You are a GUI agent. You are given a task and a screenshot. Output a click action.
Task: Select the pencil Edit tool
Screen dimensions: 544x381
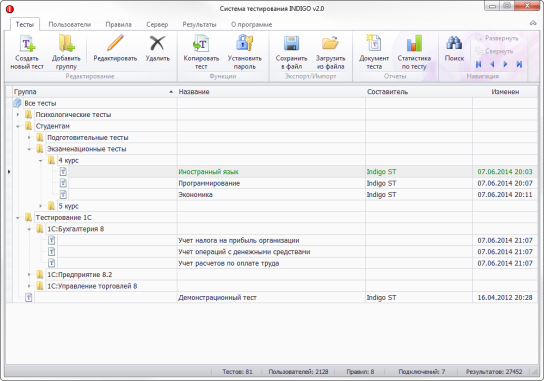tap(115, 43)
